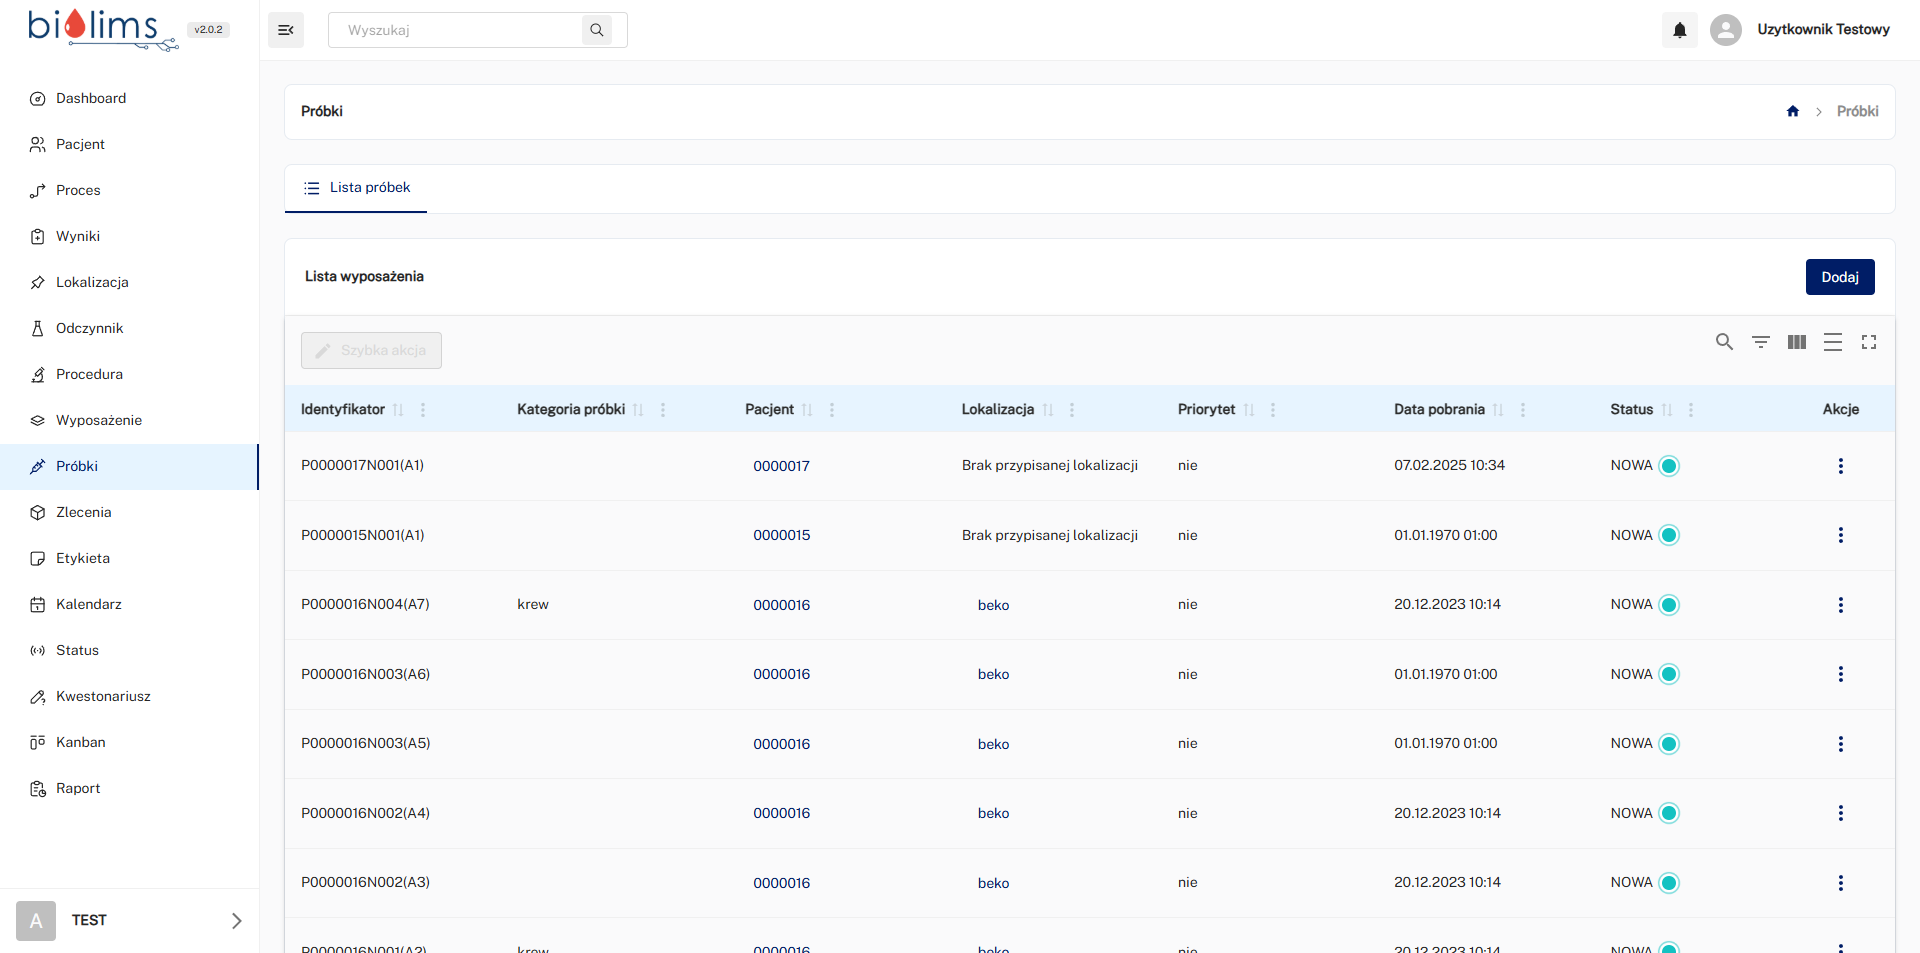This screenshot has height=953, width=1920.
Task: Open Kalendarz in sidebar
Action: click(129, 604)
